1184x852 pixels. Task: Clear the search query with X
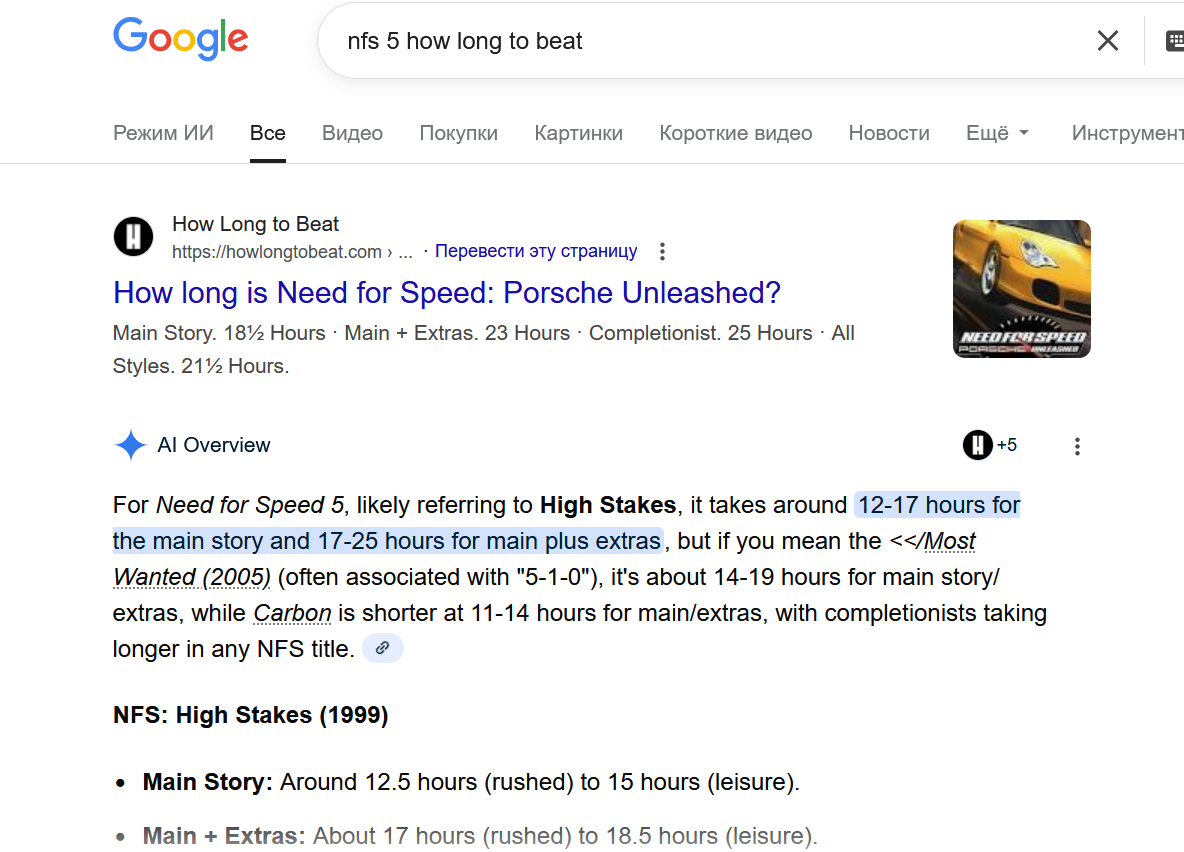(1107, 41)
